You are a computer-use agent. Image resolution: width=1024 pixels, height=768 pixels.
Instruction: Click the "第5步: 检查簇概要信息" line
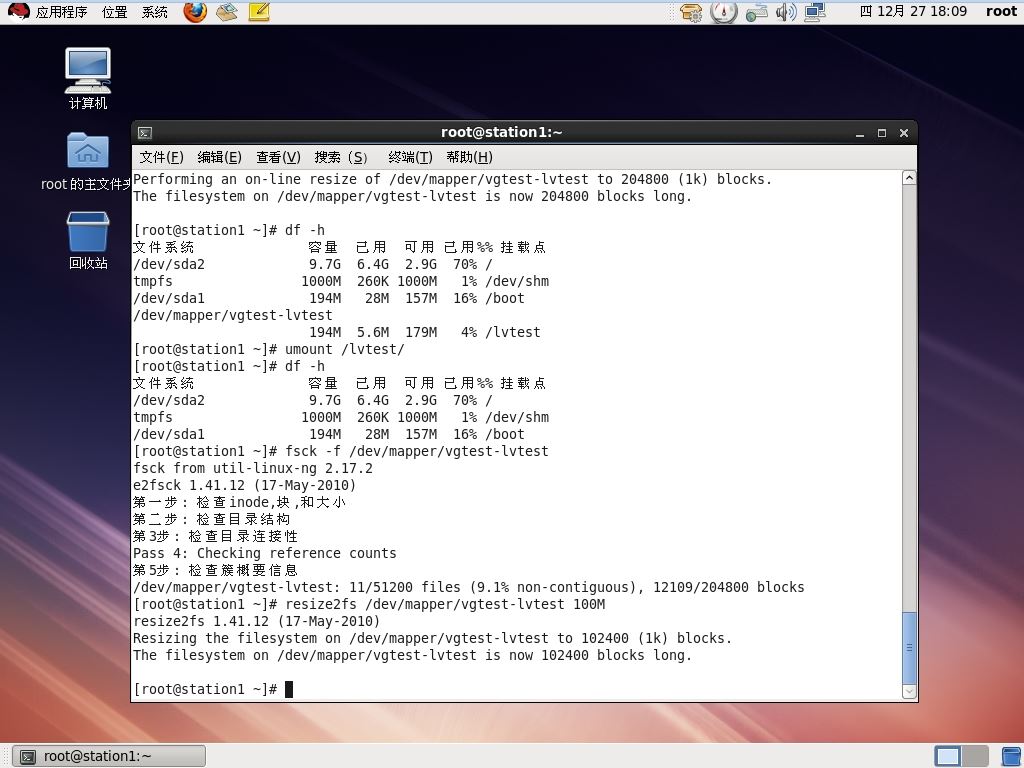(216, 570)
